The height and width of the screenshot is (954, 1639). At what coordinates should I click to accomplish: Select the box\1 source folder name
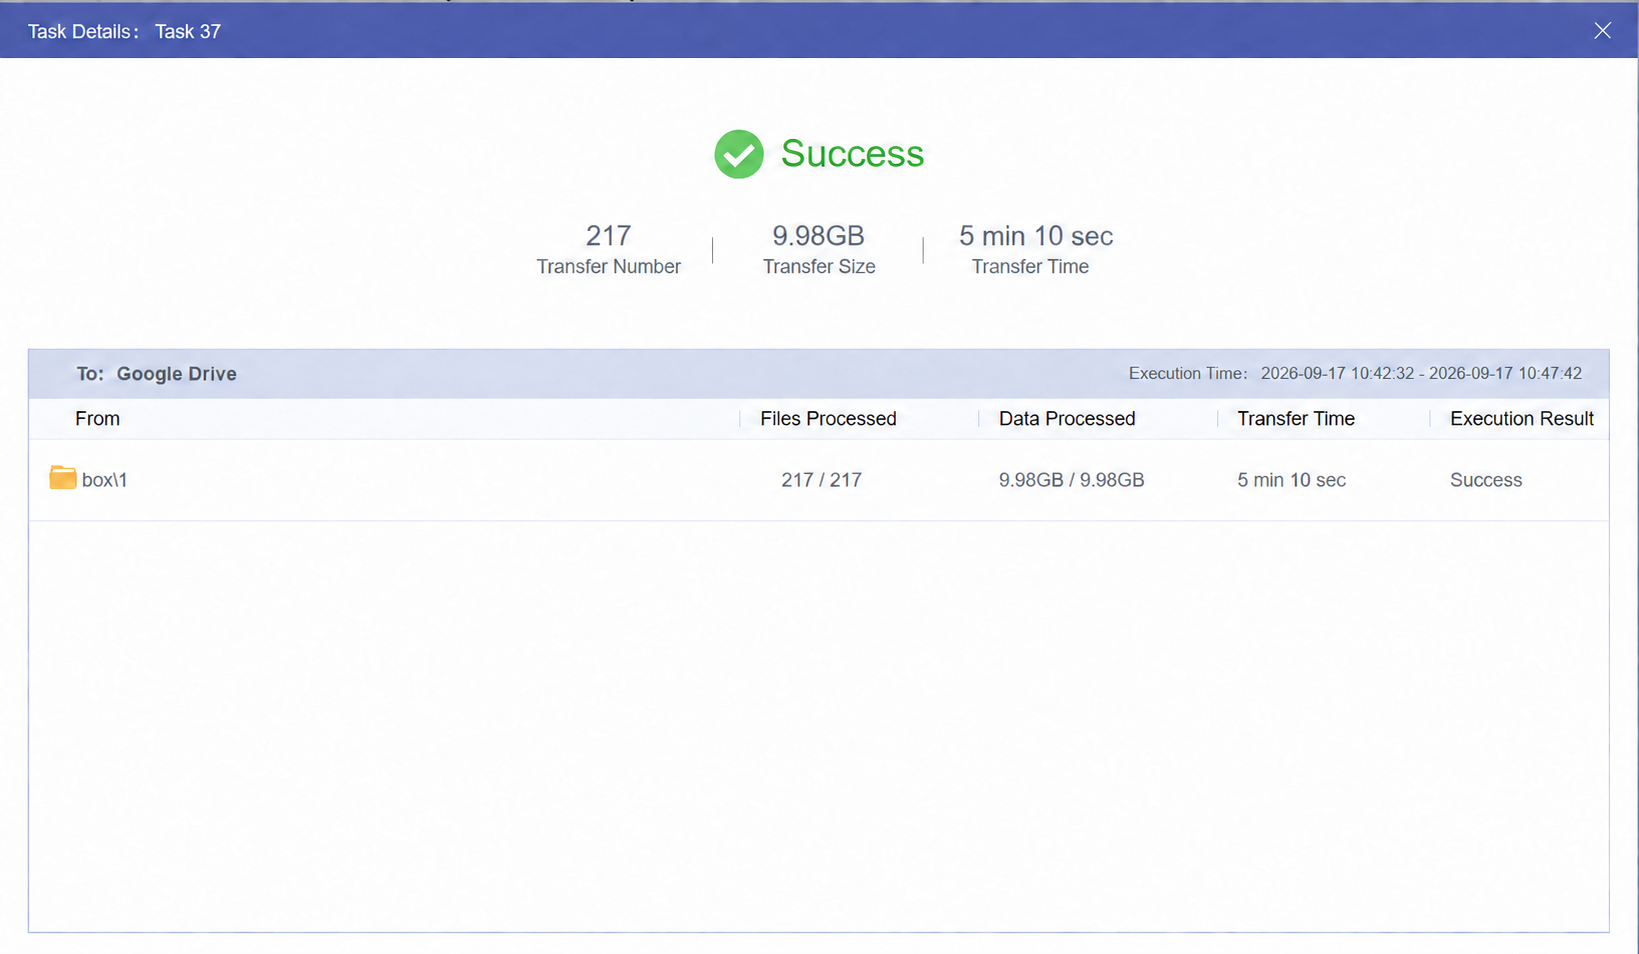point(104,480)
